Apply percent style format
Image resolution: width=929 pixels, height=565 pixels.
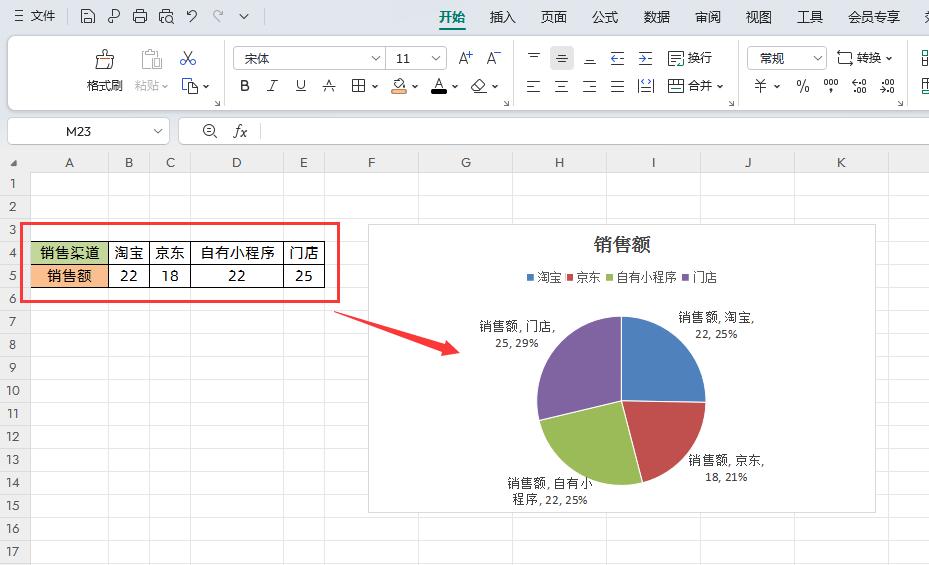803,86
